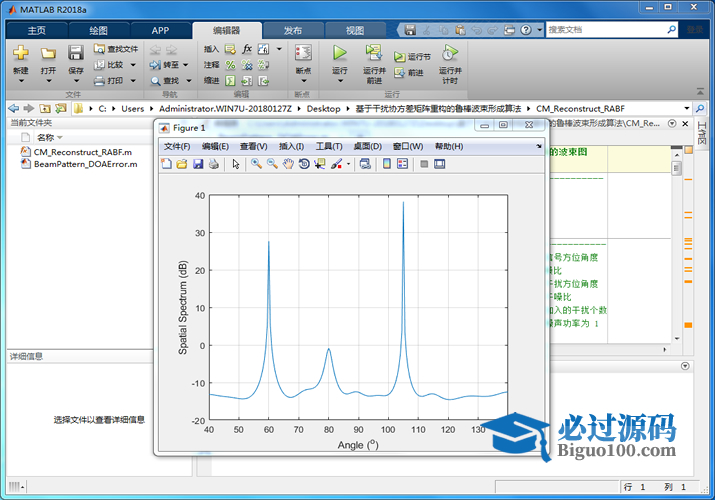The width and height of the screenshot is (715, 500).
Task: Open the Brush tool color dropdown arrow
Action: (348, 164)
